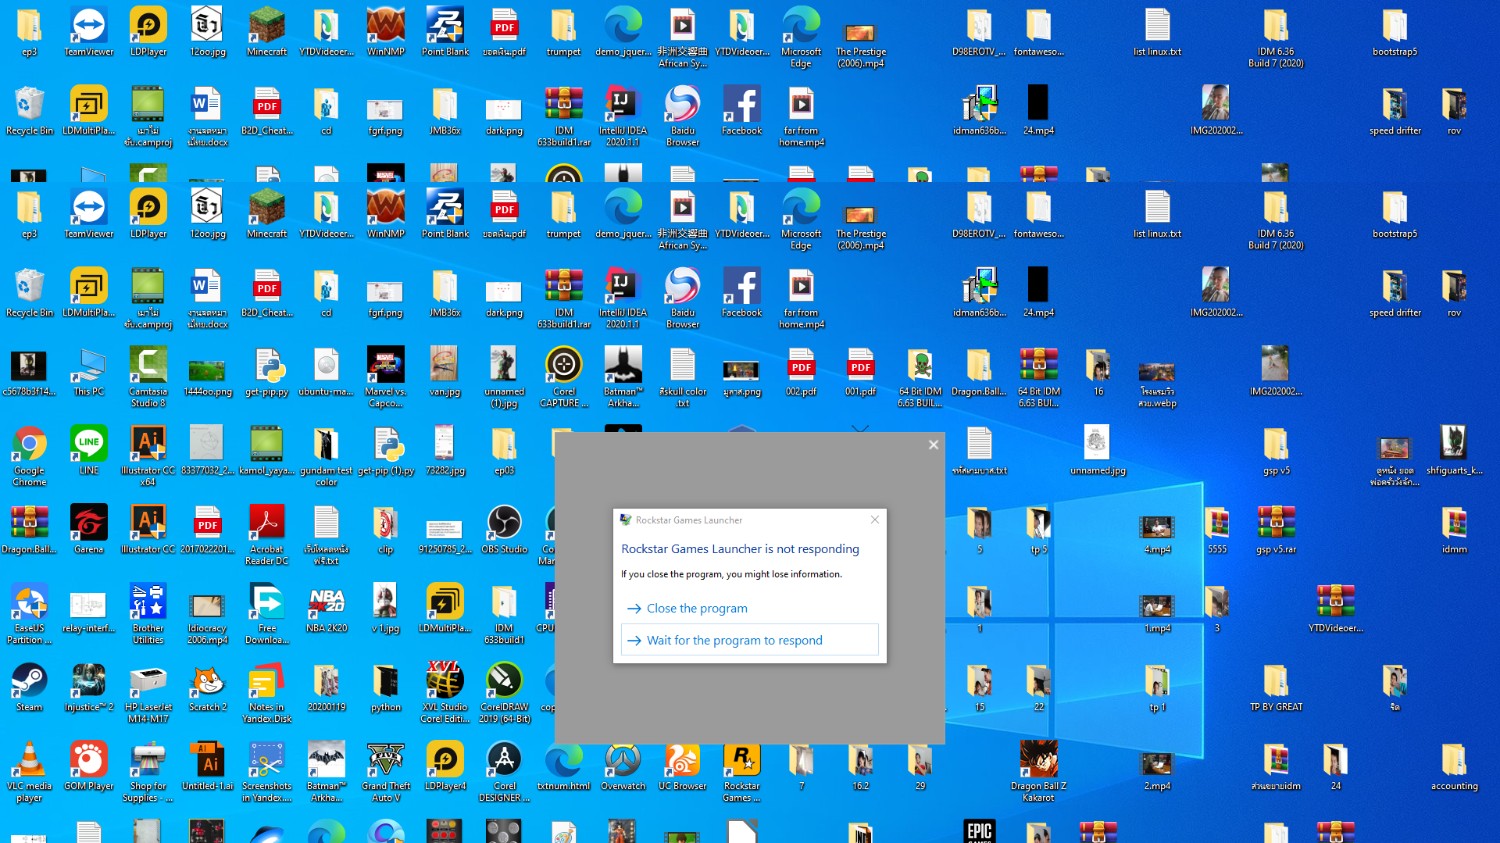Open txtnum.html Edge file icon
Screen dimensions: 1500x843
click(x=564, y=767)
